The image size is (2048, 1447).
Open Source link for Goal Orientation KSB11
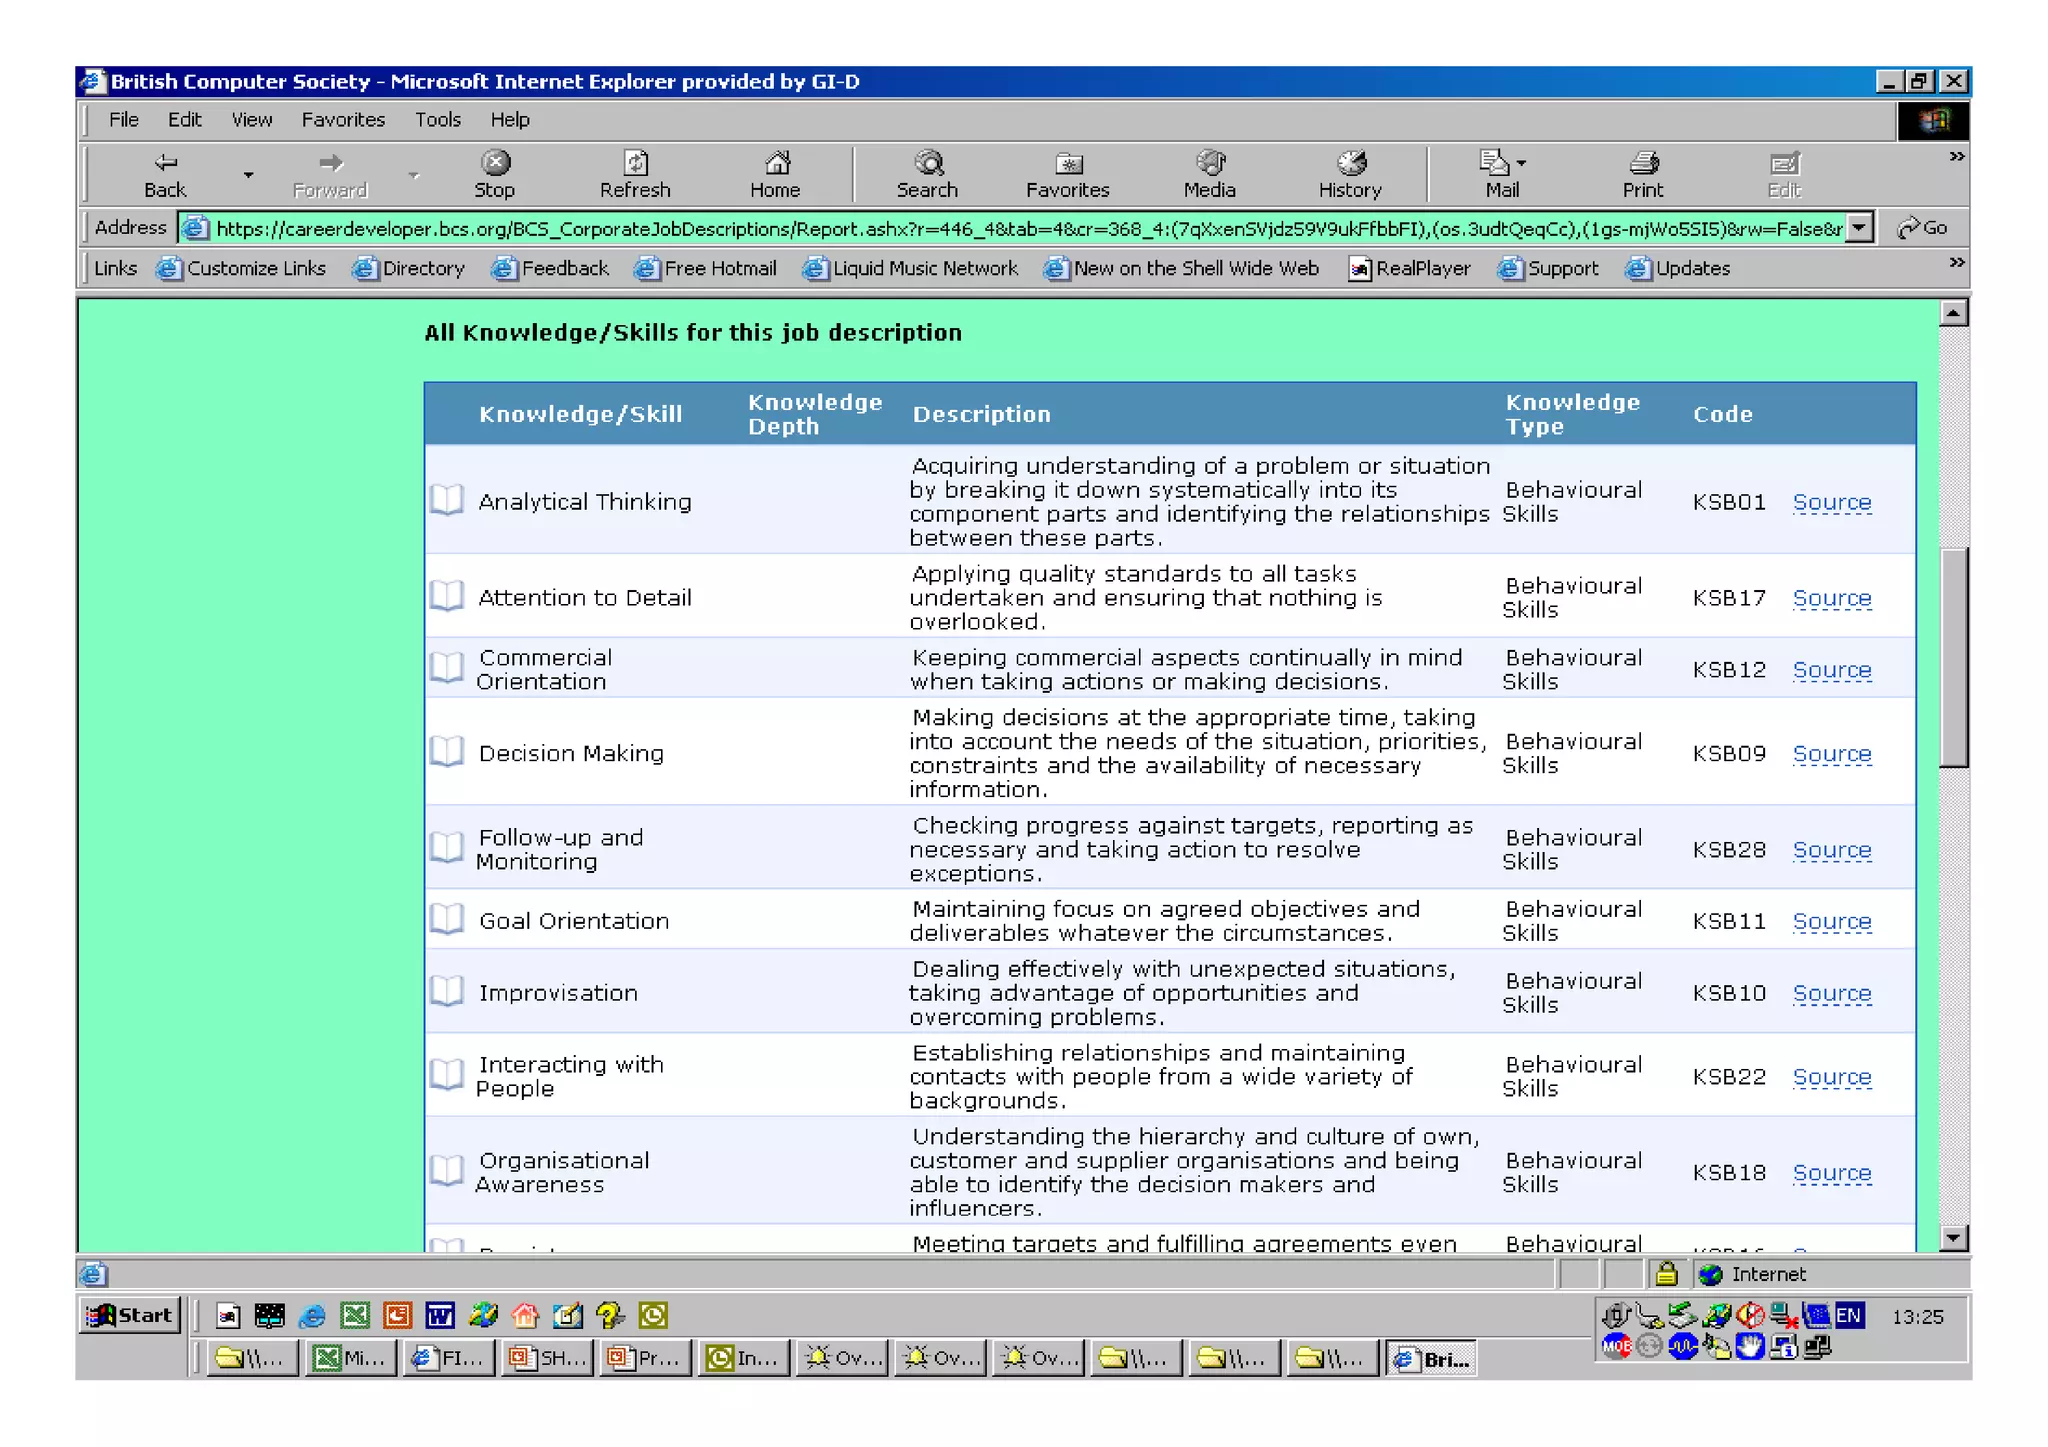pyautogui.click(x=1831, y=921)
